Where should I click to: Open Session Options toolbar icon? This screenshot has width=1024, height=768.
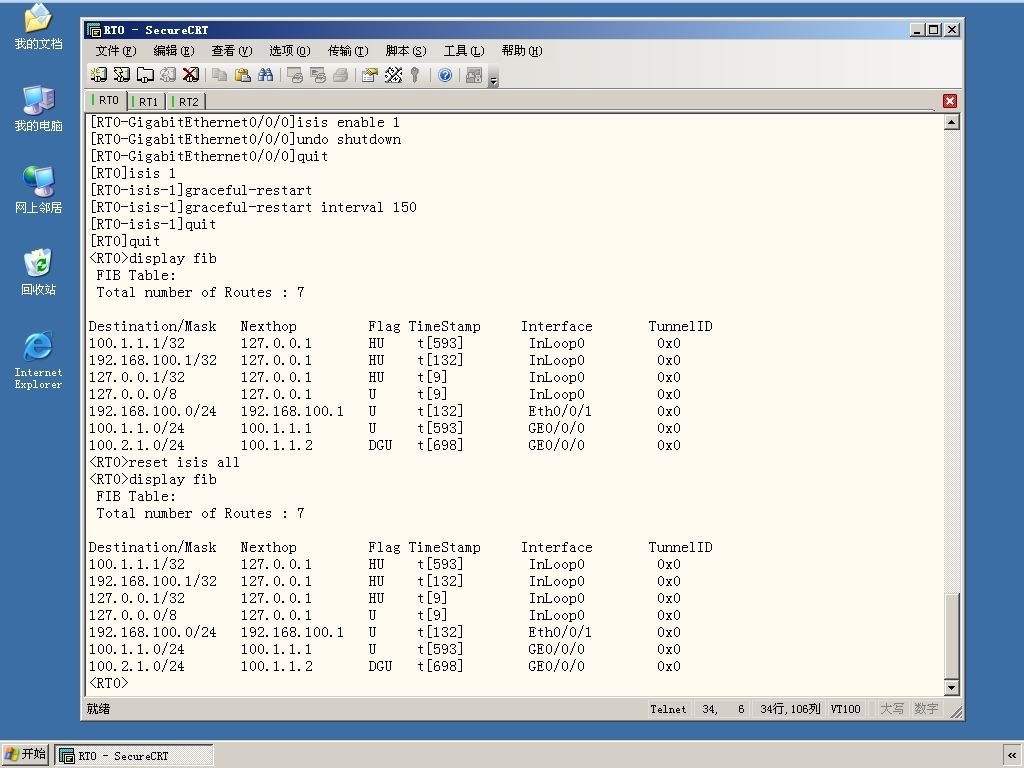[x=370, y=75]
